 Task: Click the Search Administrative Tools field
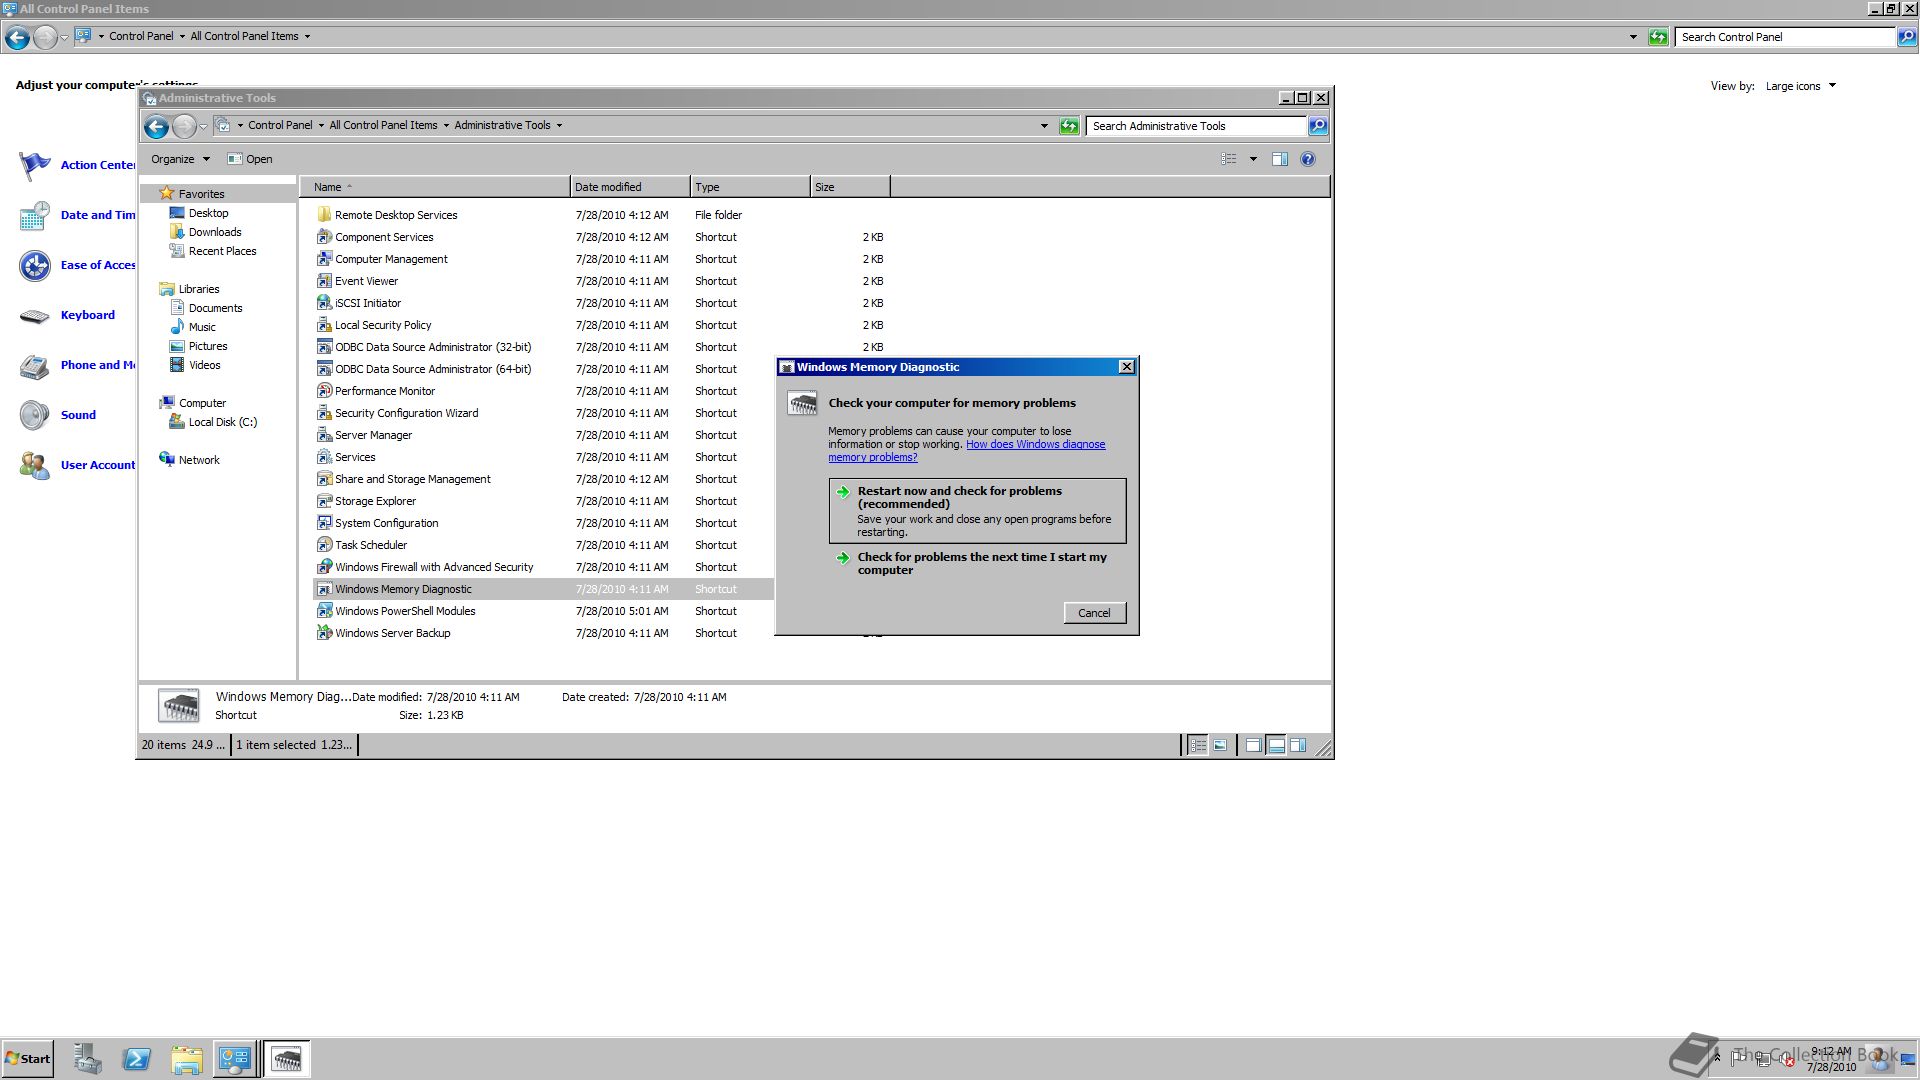point(1196,126)
